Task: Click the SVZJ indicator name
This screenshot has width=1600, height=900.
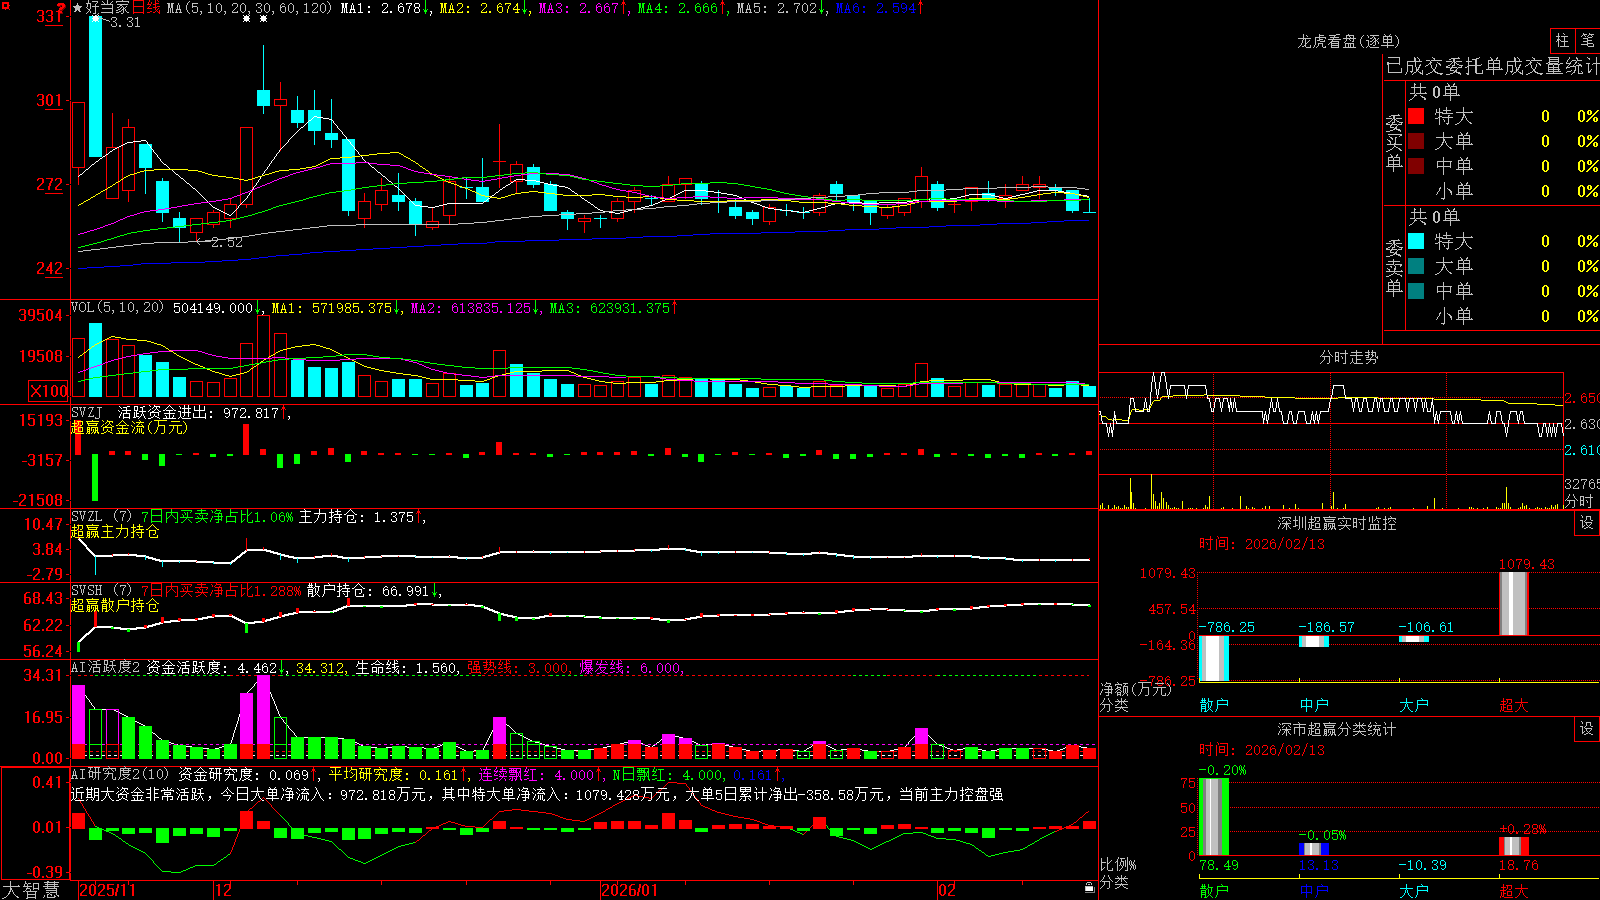Action: pyautogui.click(x=87, y=412)
